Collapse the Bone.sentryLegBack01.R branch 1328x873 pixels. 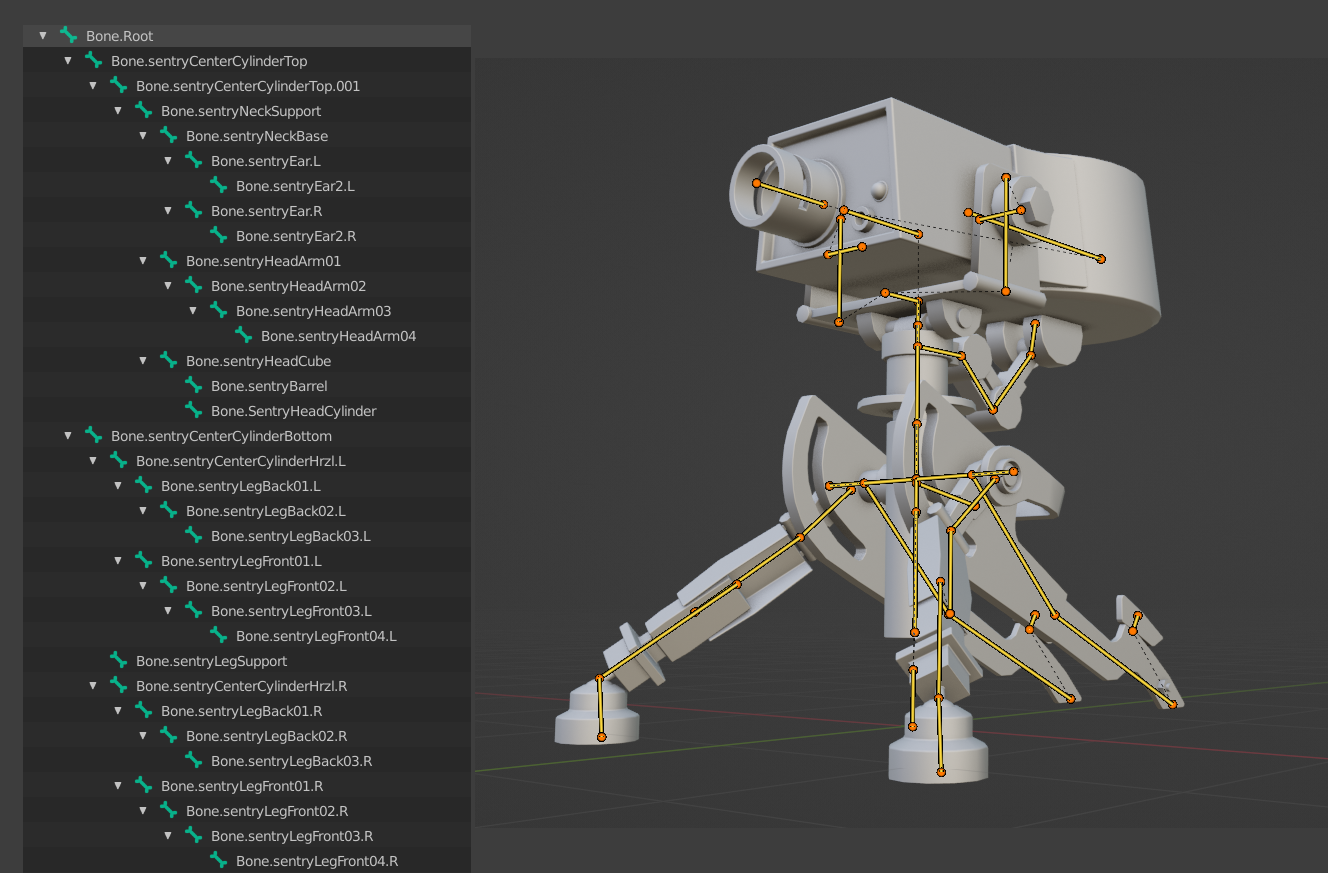(x=118, y=710)
